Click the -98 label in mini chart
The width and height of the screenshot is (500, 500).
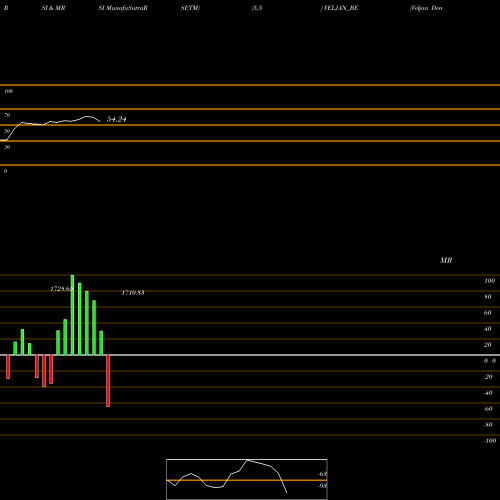point(323,486)
